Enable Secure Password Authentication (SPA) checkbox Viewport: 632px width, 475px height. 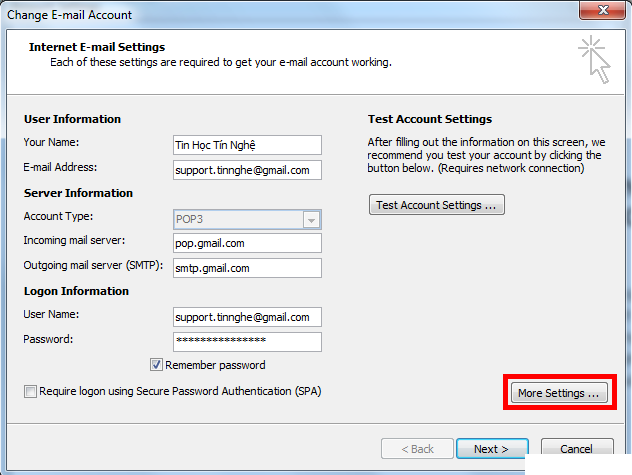(30, 391)
